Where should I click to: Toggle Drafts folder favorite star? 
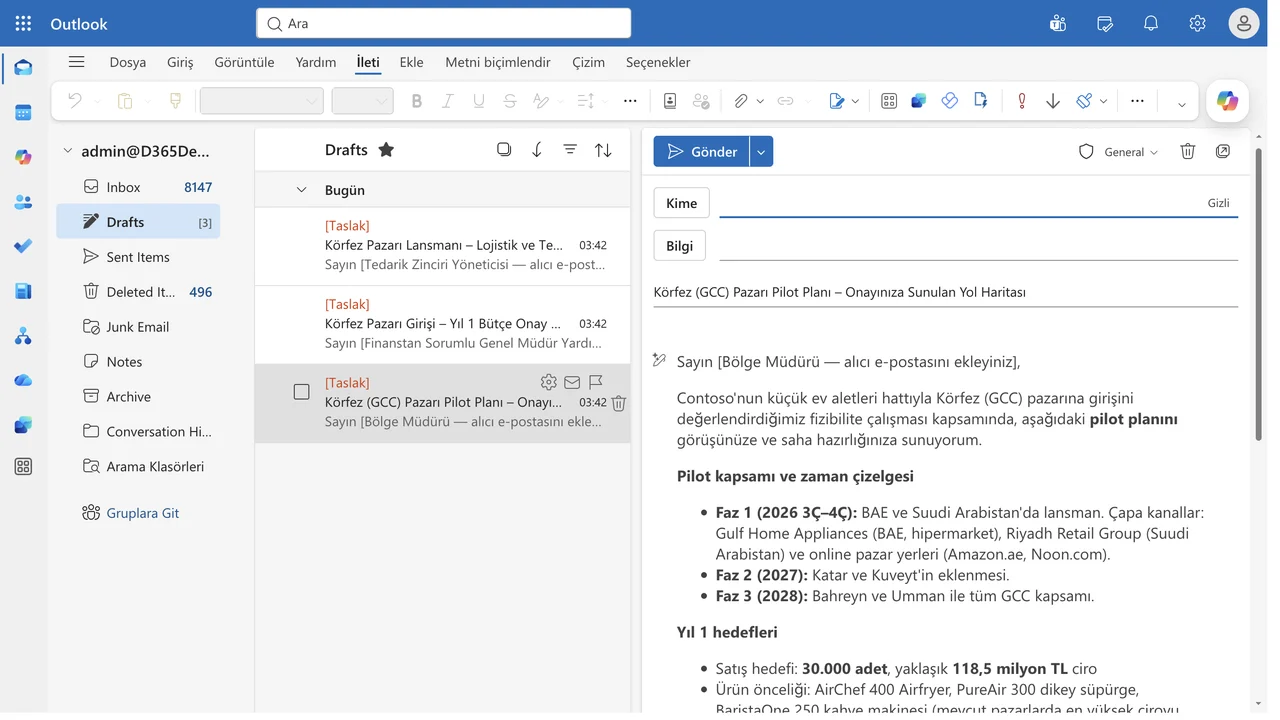[x=386, y=149]
